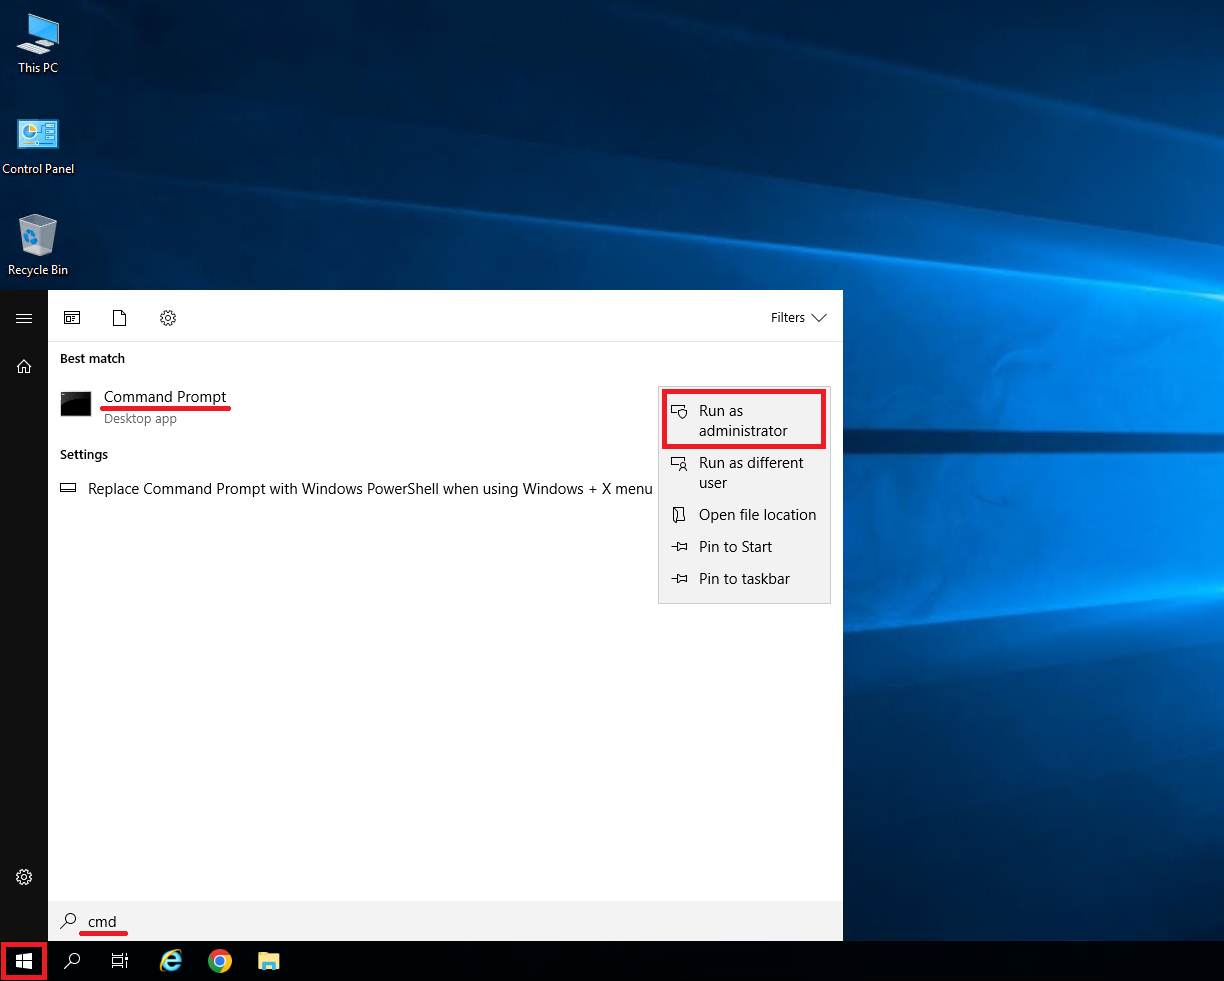Choose Run as administrator
This screenshot has width=1224, height=981.
tap(744, 421)
